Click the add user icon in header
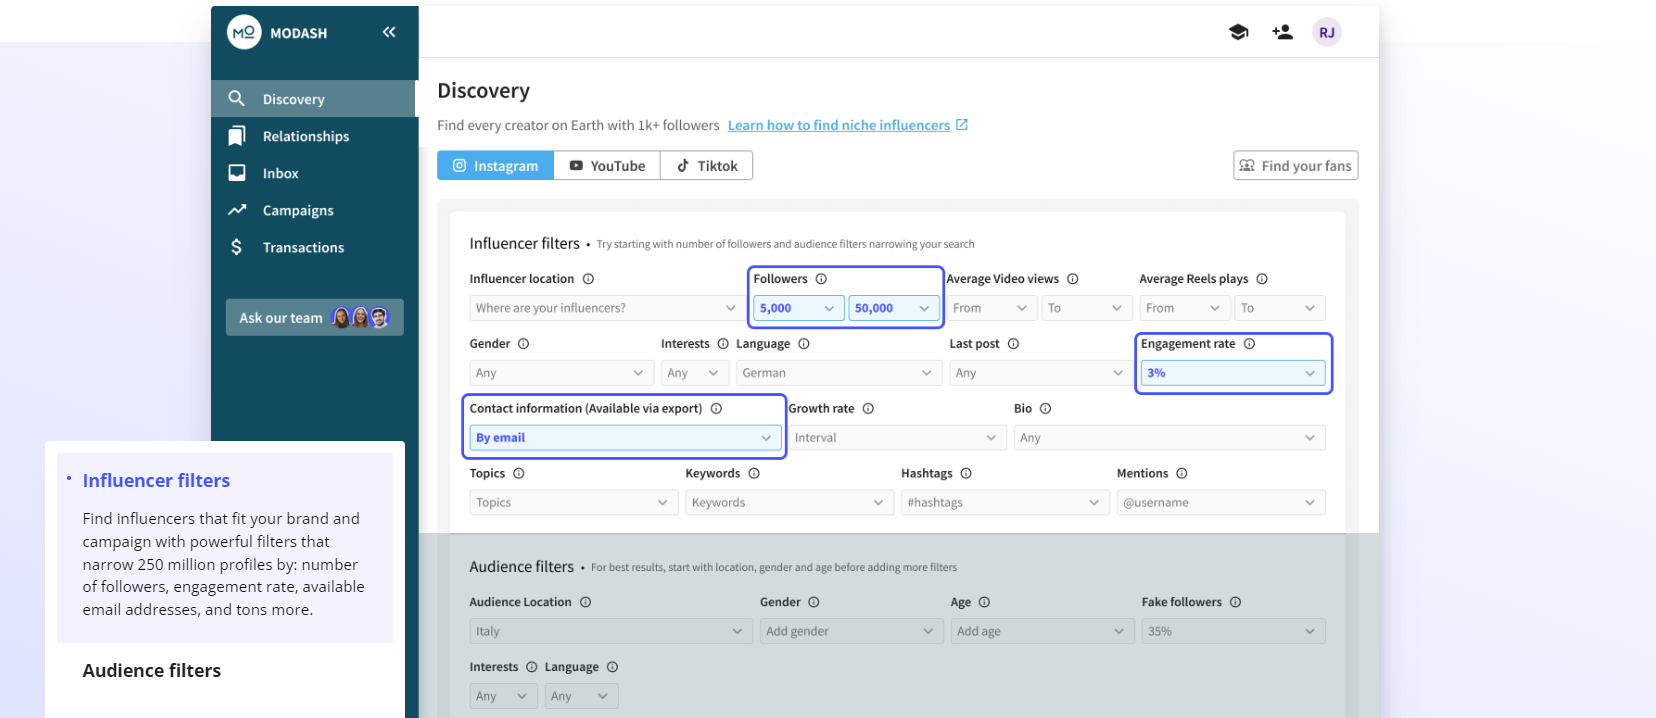The height and width of the screenshot is (718, 1656). tap(1282, 32)
